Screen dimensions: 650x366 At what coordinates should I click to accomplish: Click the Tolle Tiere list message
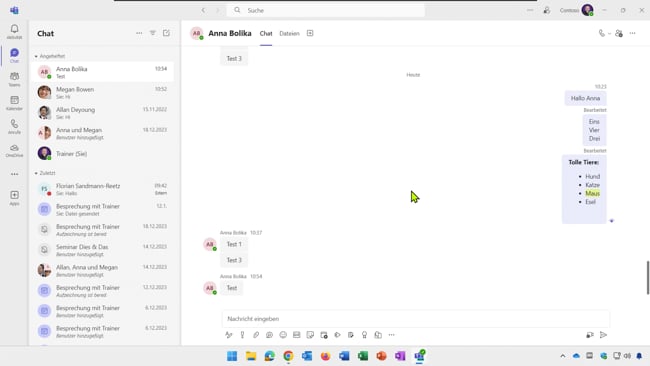(x=584, y=189)
